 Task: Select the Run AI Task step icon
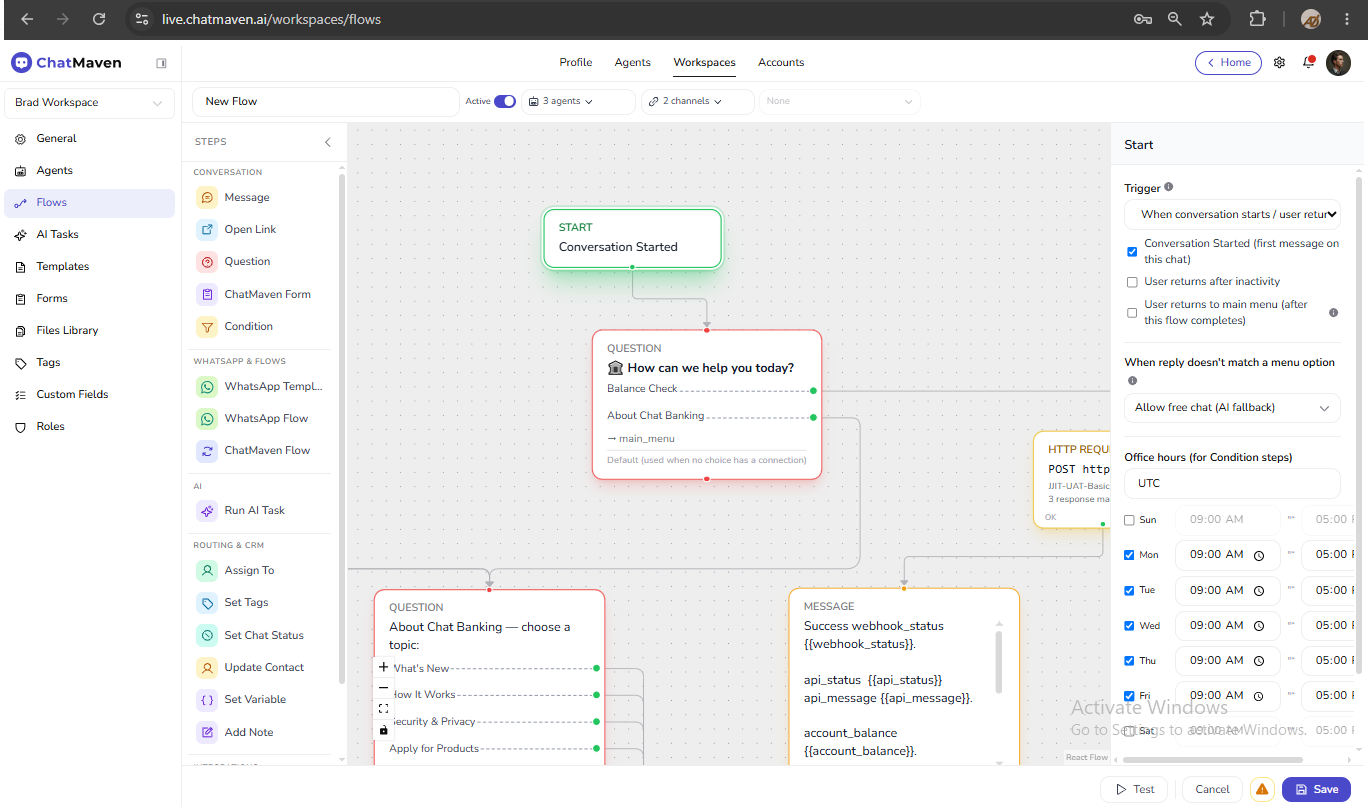[207, 510]
